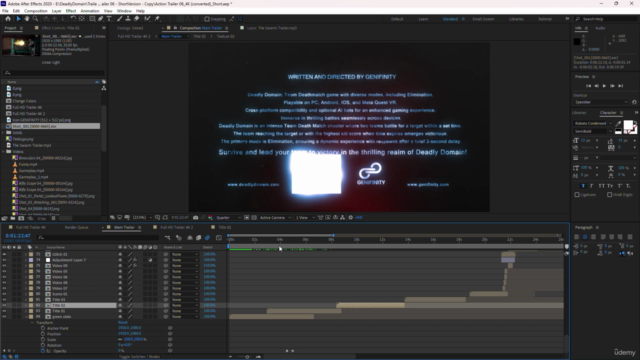Click Reset for the Transform group

(x=122, y=322)
